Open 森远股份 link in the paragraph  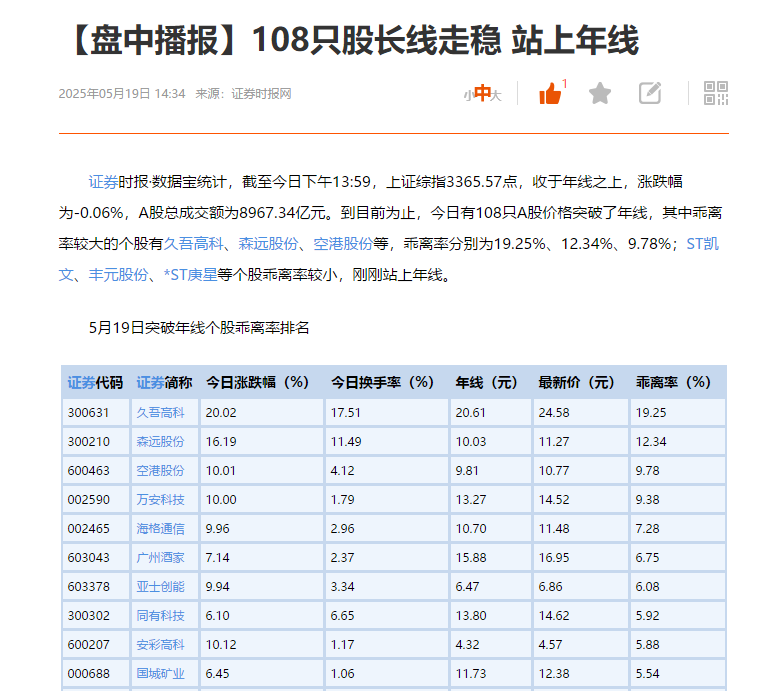tap(268, 244)
